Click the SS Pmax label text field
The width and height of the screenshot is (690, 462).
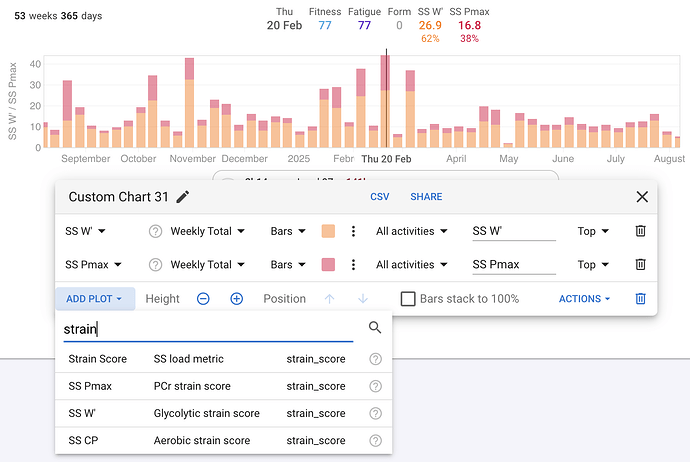(513, 265)
